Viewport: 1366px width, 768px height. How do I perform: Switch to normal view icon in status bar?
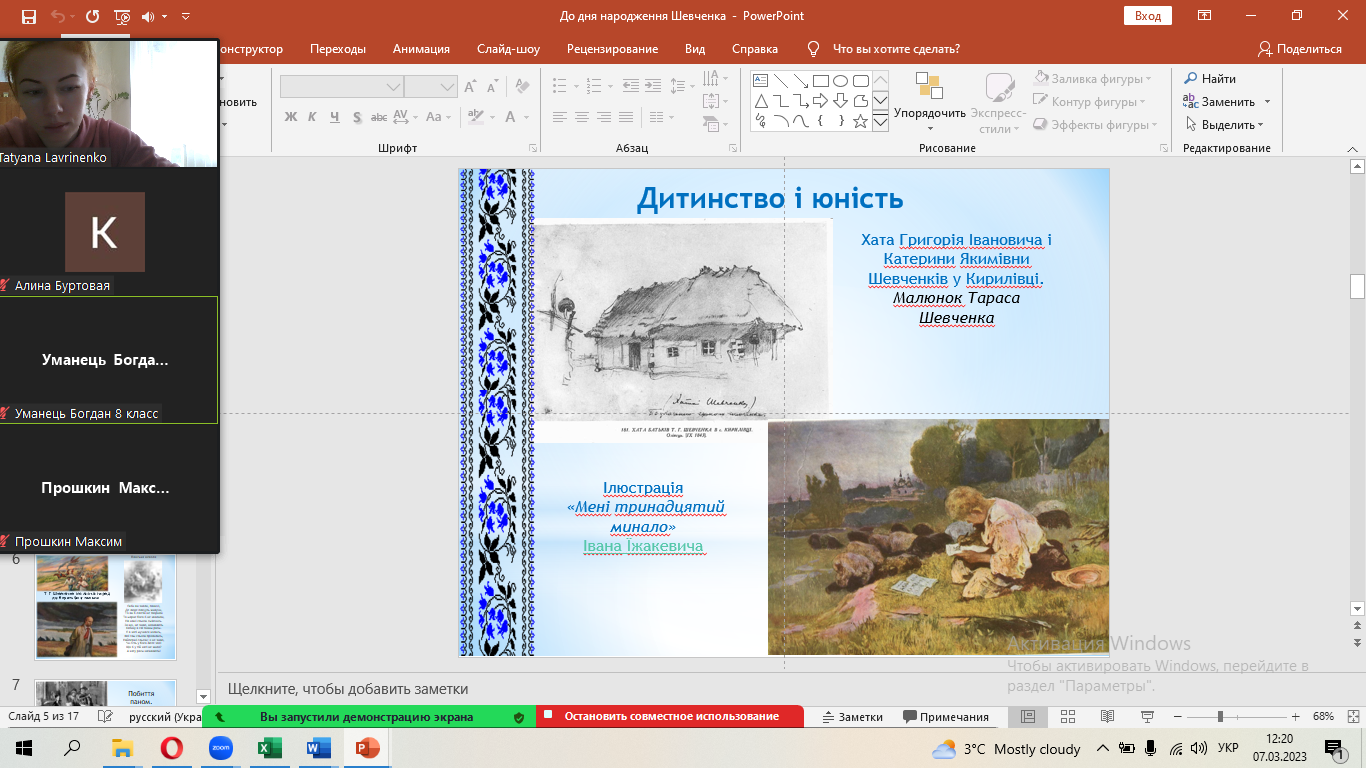click(1027, 717)
